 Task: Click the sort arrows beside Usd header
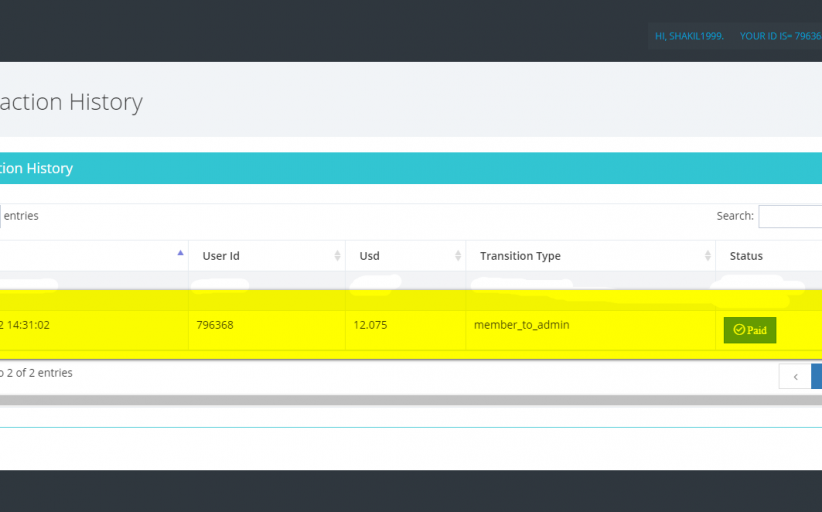tap(457, 256)
